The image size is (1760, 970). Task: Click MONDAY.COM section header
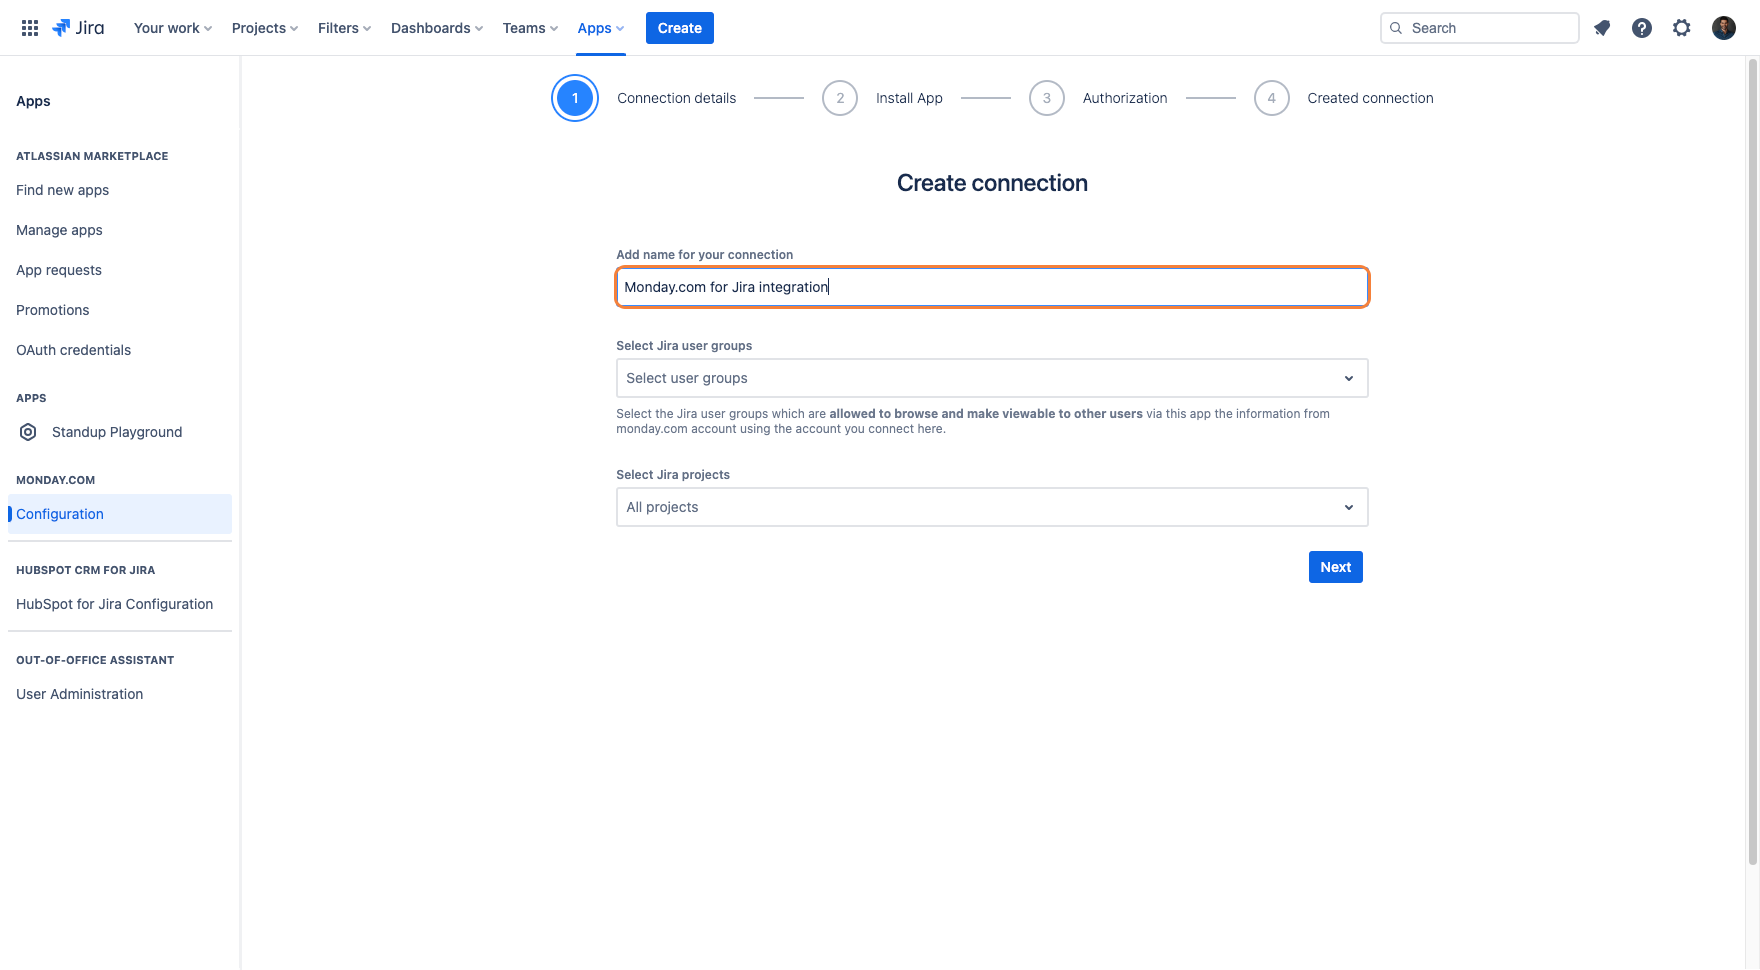pyautogui.click(x=56, y=480)
